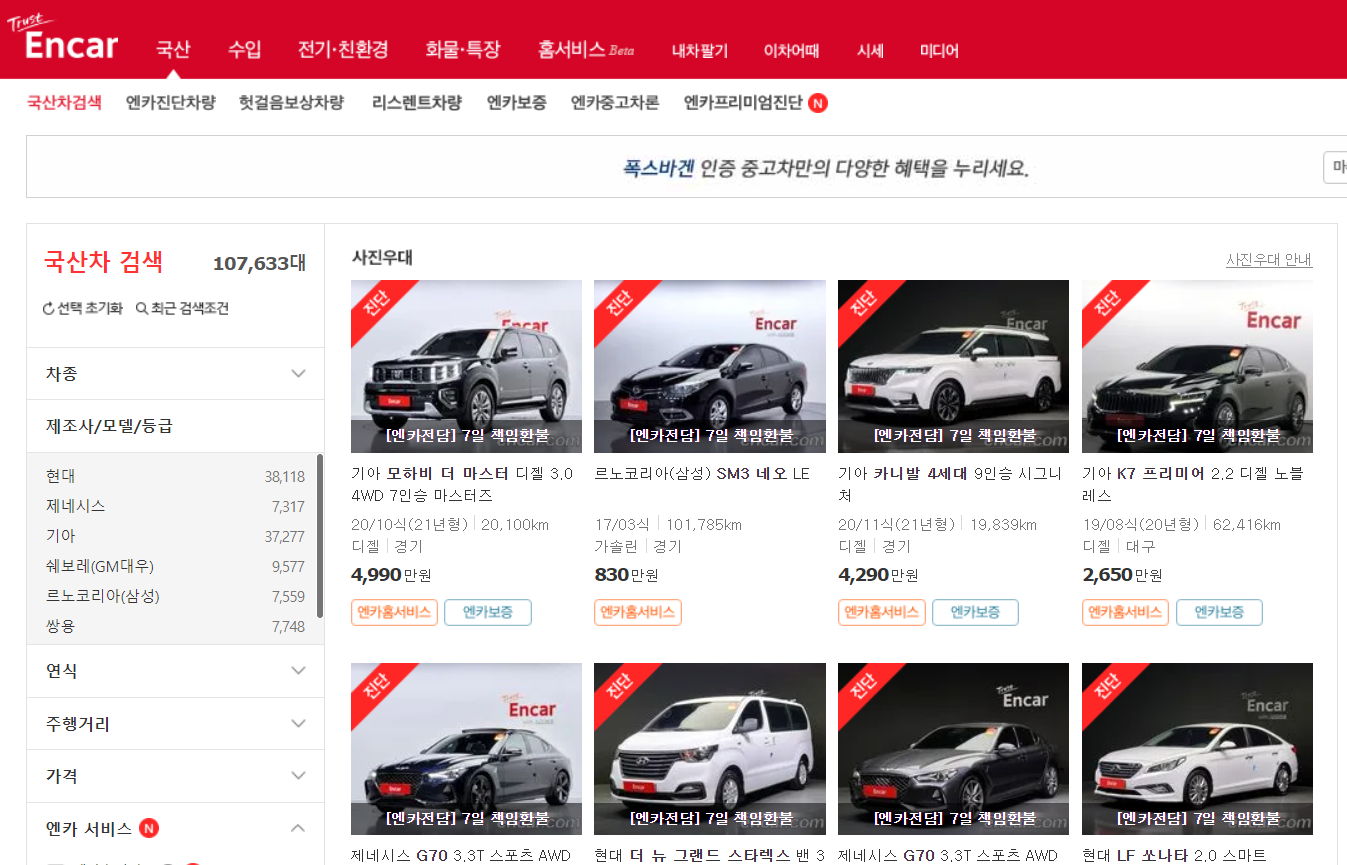
Task: Open the 이차어때 menu
Action: pyautogui.click(x=791, y=50)
